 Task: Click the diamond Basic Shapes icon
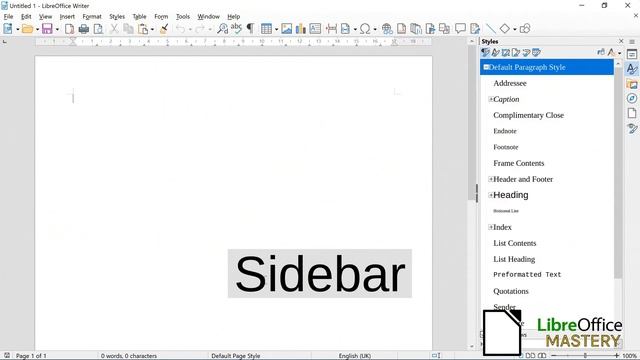(505, 29)
